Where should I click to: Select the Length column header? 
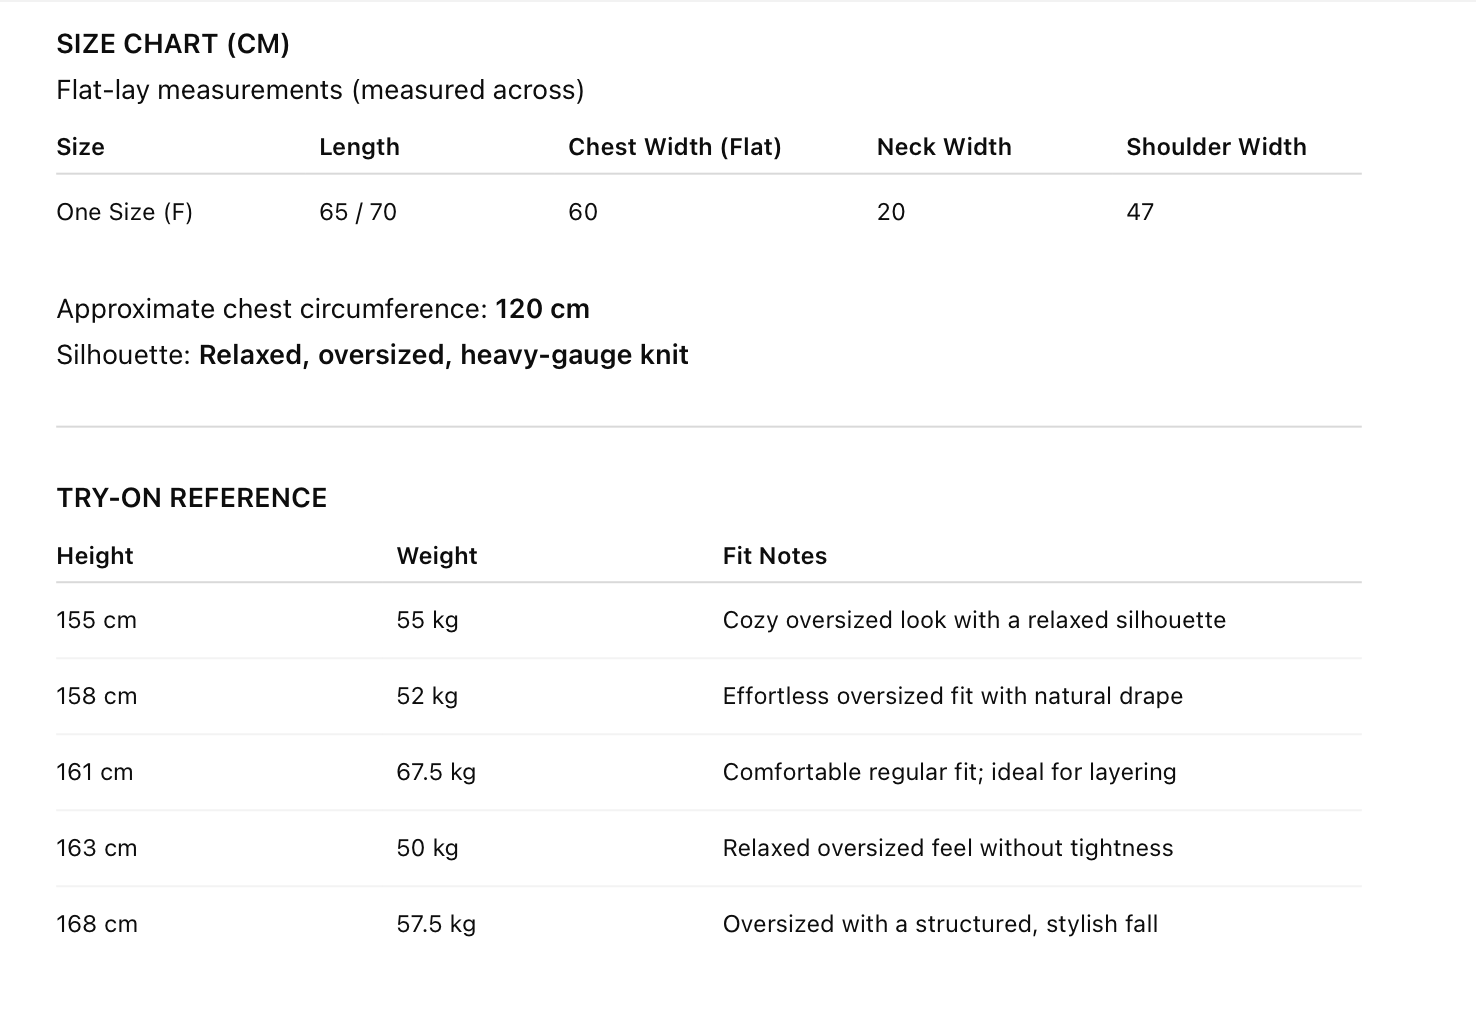(x=359, y=147)
